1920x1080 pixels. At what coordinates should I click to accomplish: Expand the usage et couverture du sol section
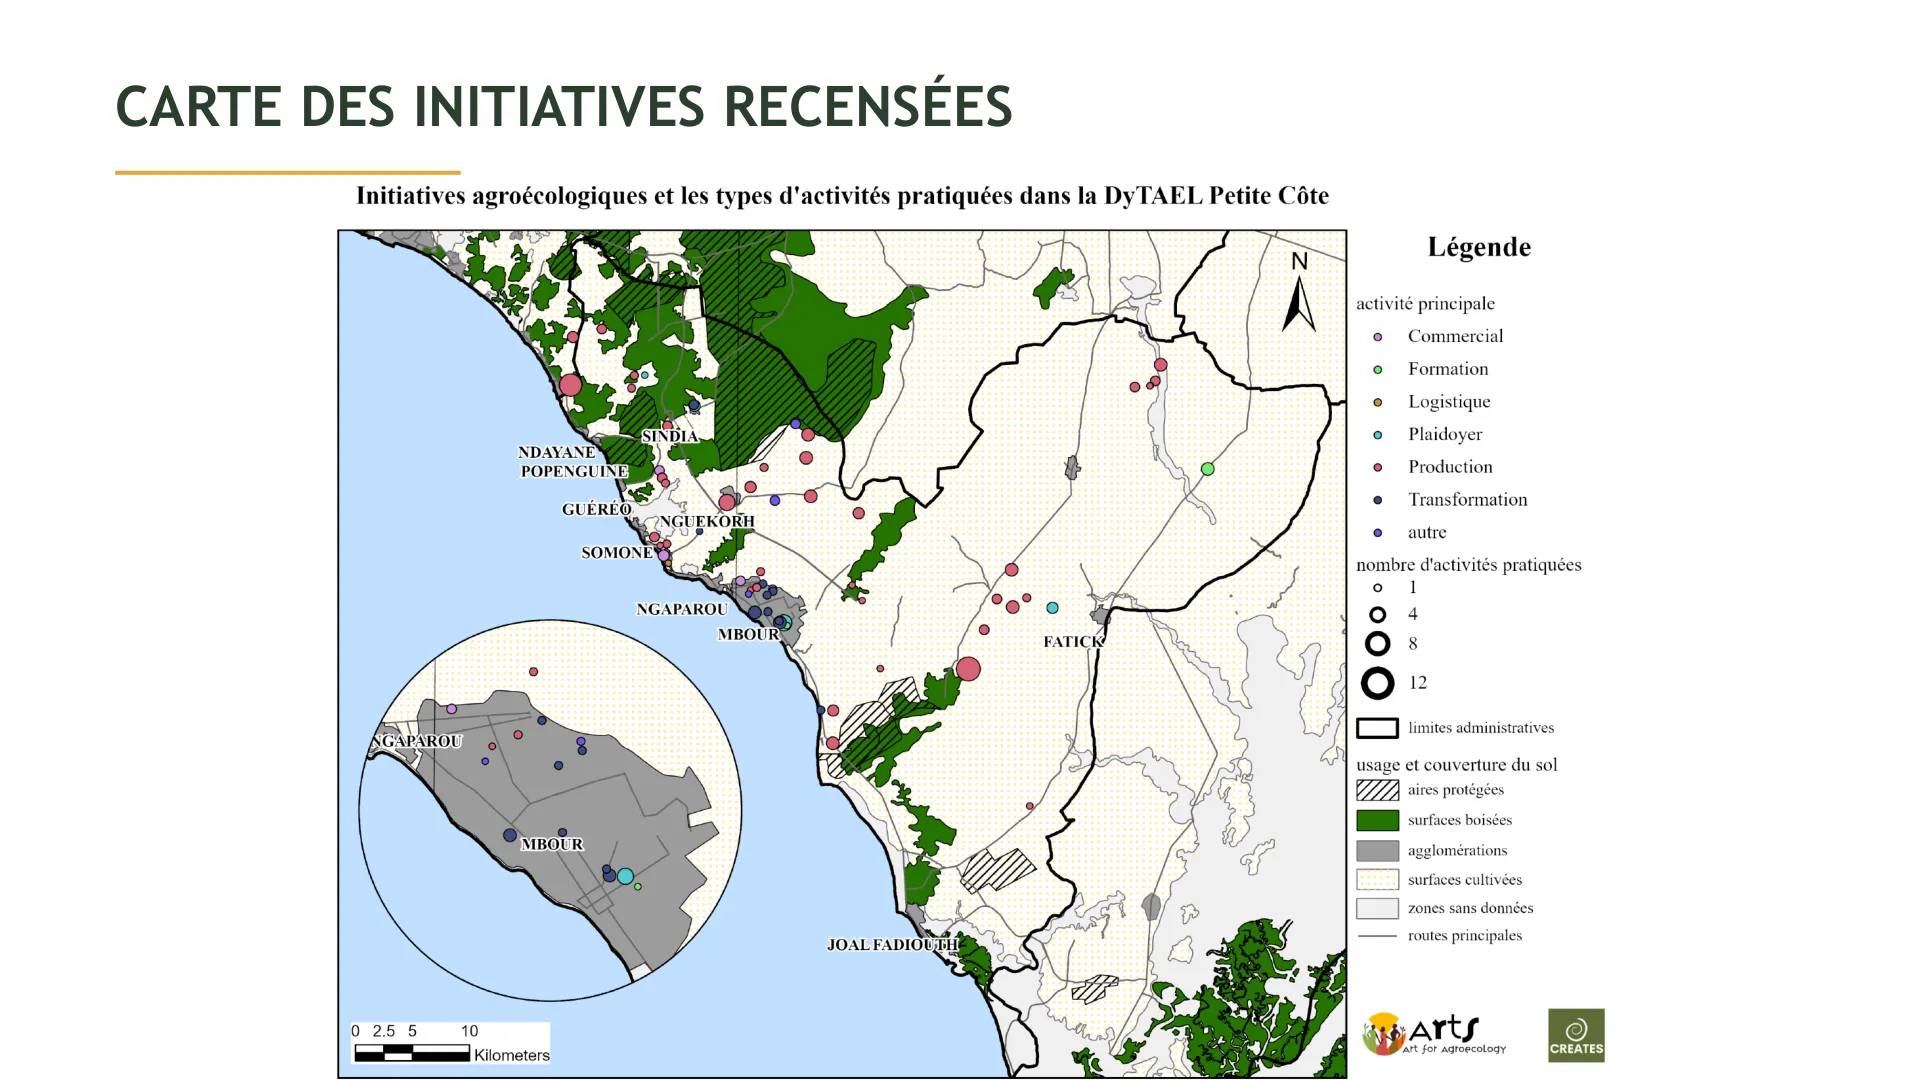click(1457, 763)
